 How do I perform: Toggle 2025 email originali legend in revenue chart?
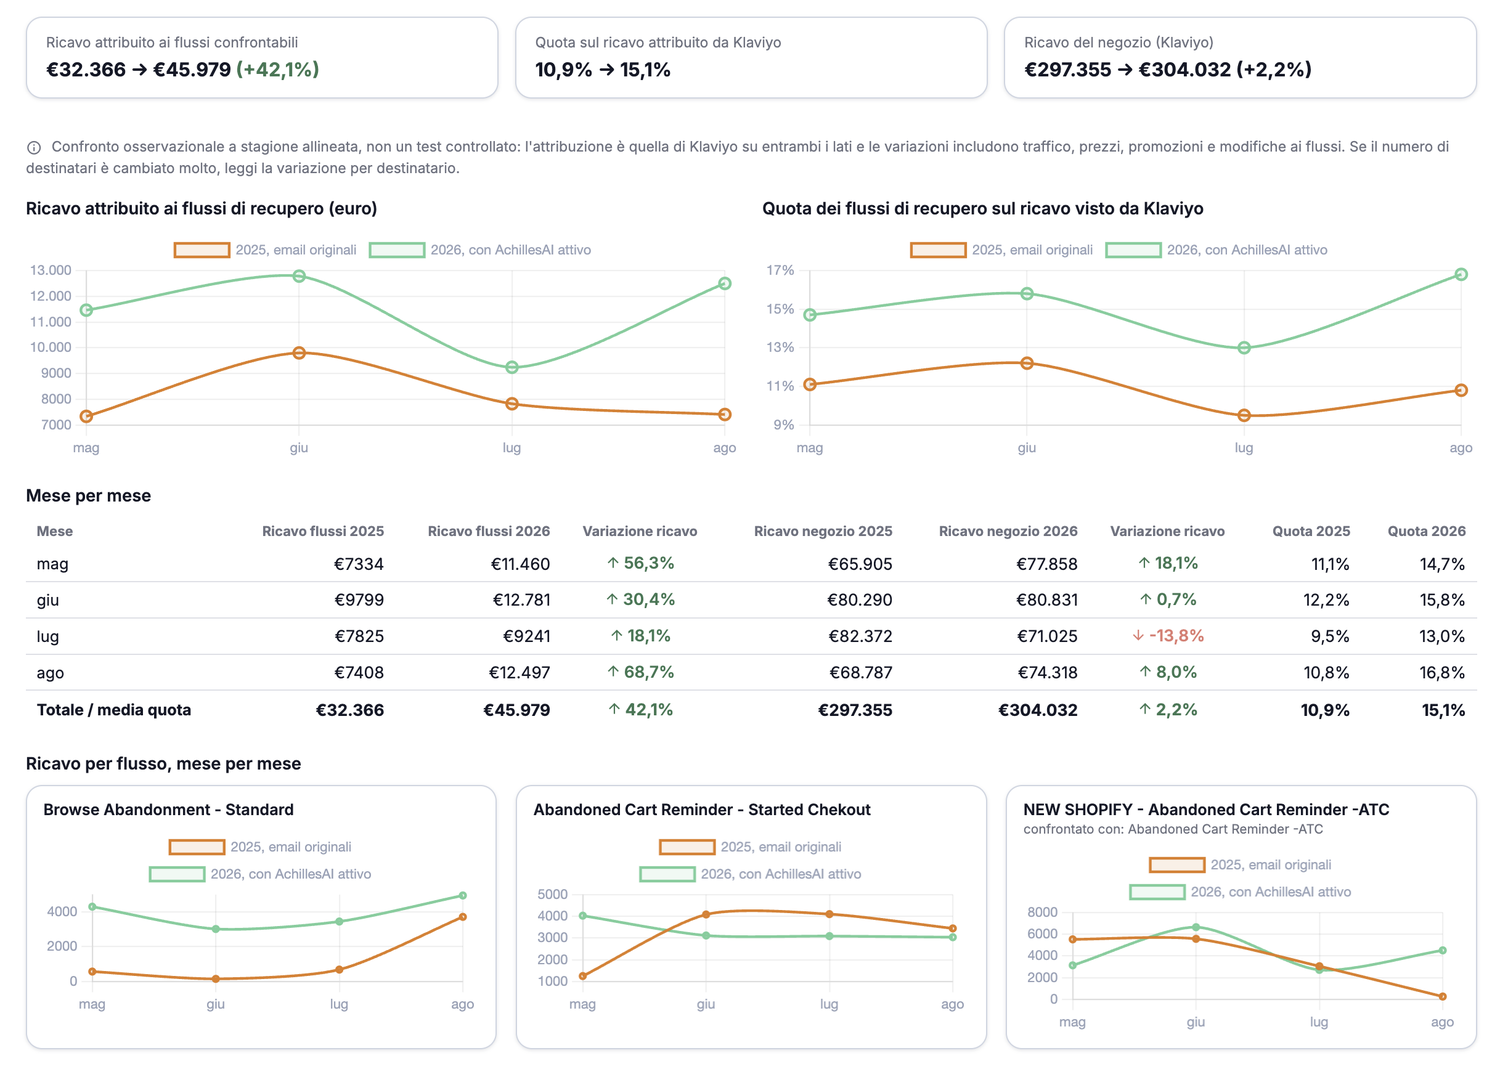(x=265, y=250)
